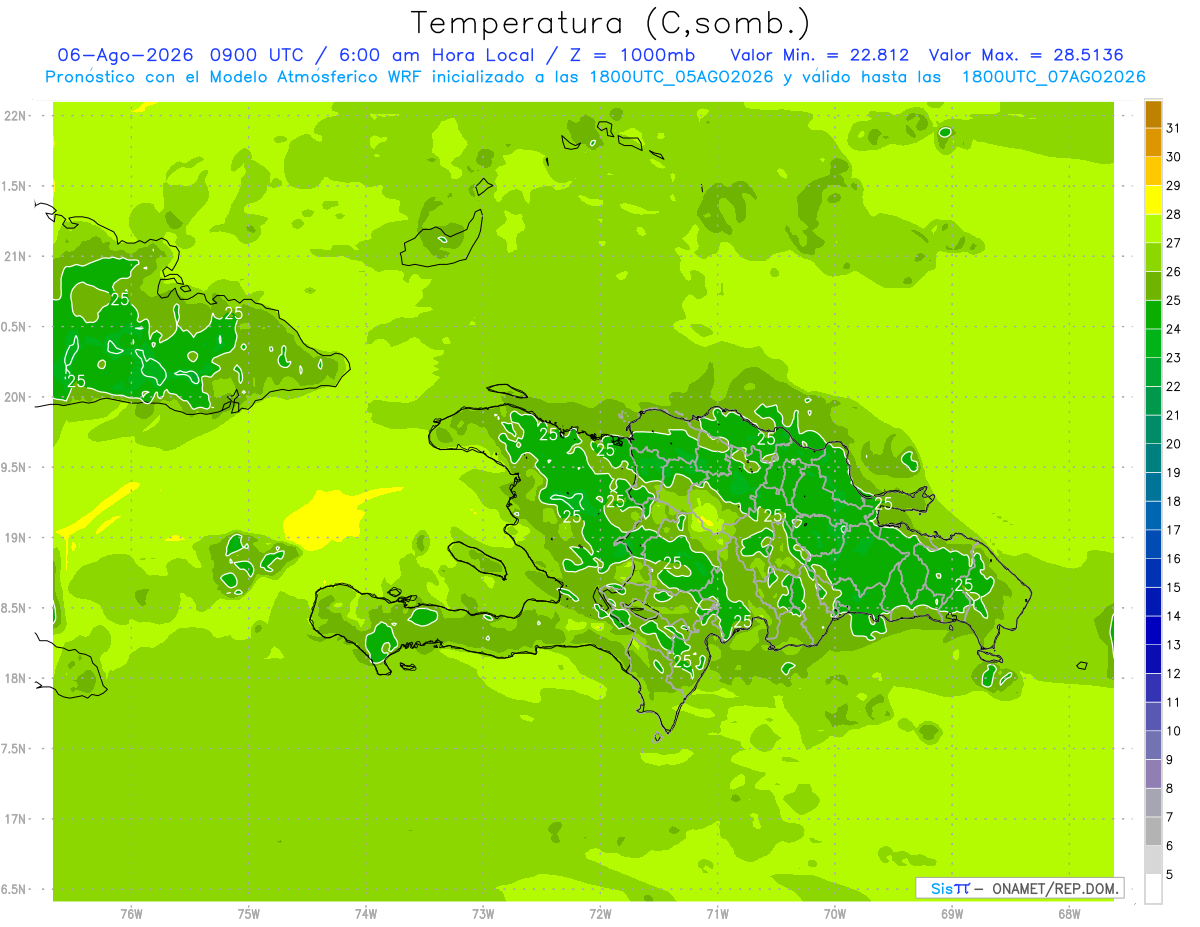The height and width of the screenshot is (927, 1200).
Task: Click latitude axis label "19N"
Action: point(16,538)
